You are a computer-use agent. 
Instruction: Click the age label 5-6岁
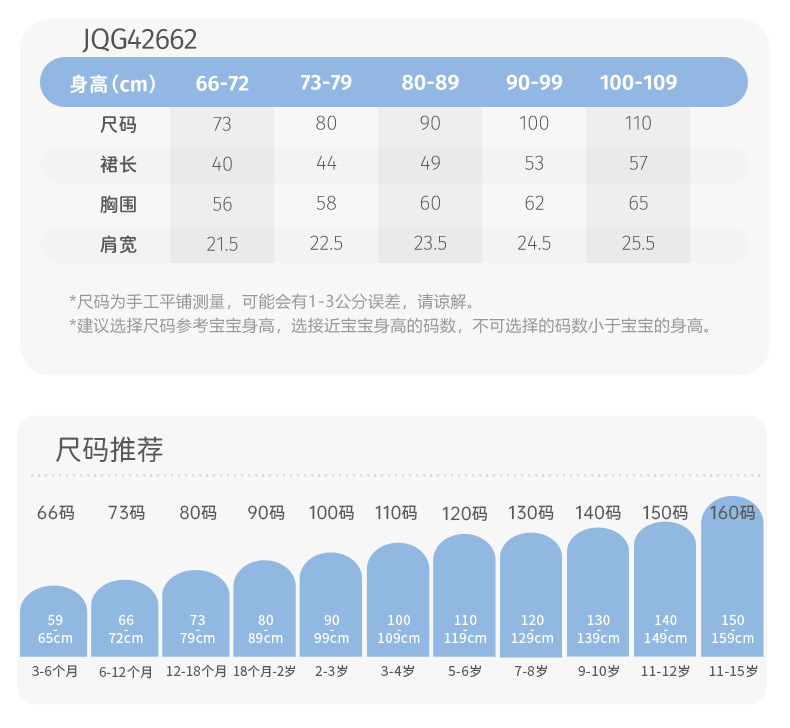pyautogui.click(x=465, y=672)
